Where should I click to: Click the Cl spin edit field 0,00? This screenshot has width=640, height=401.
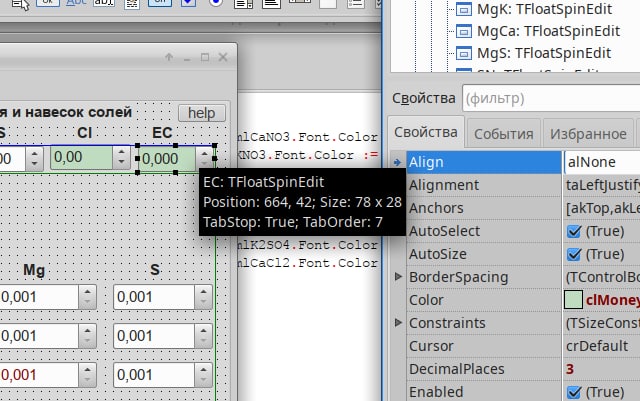pyautogui.click(x=81, y=158)
